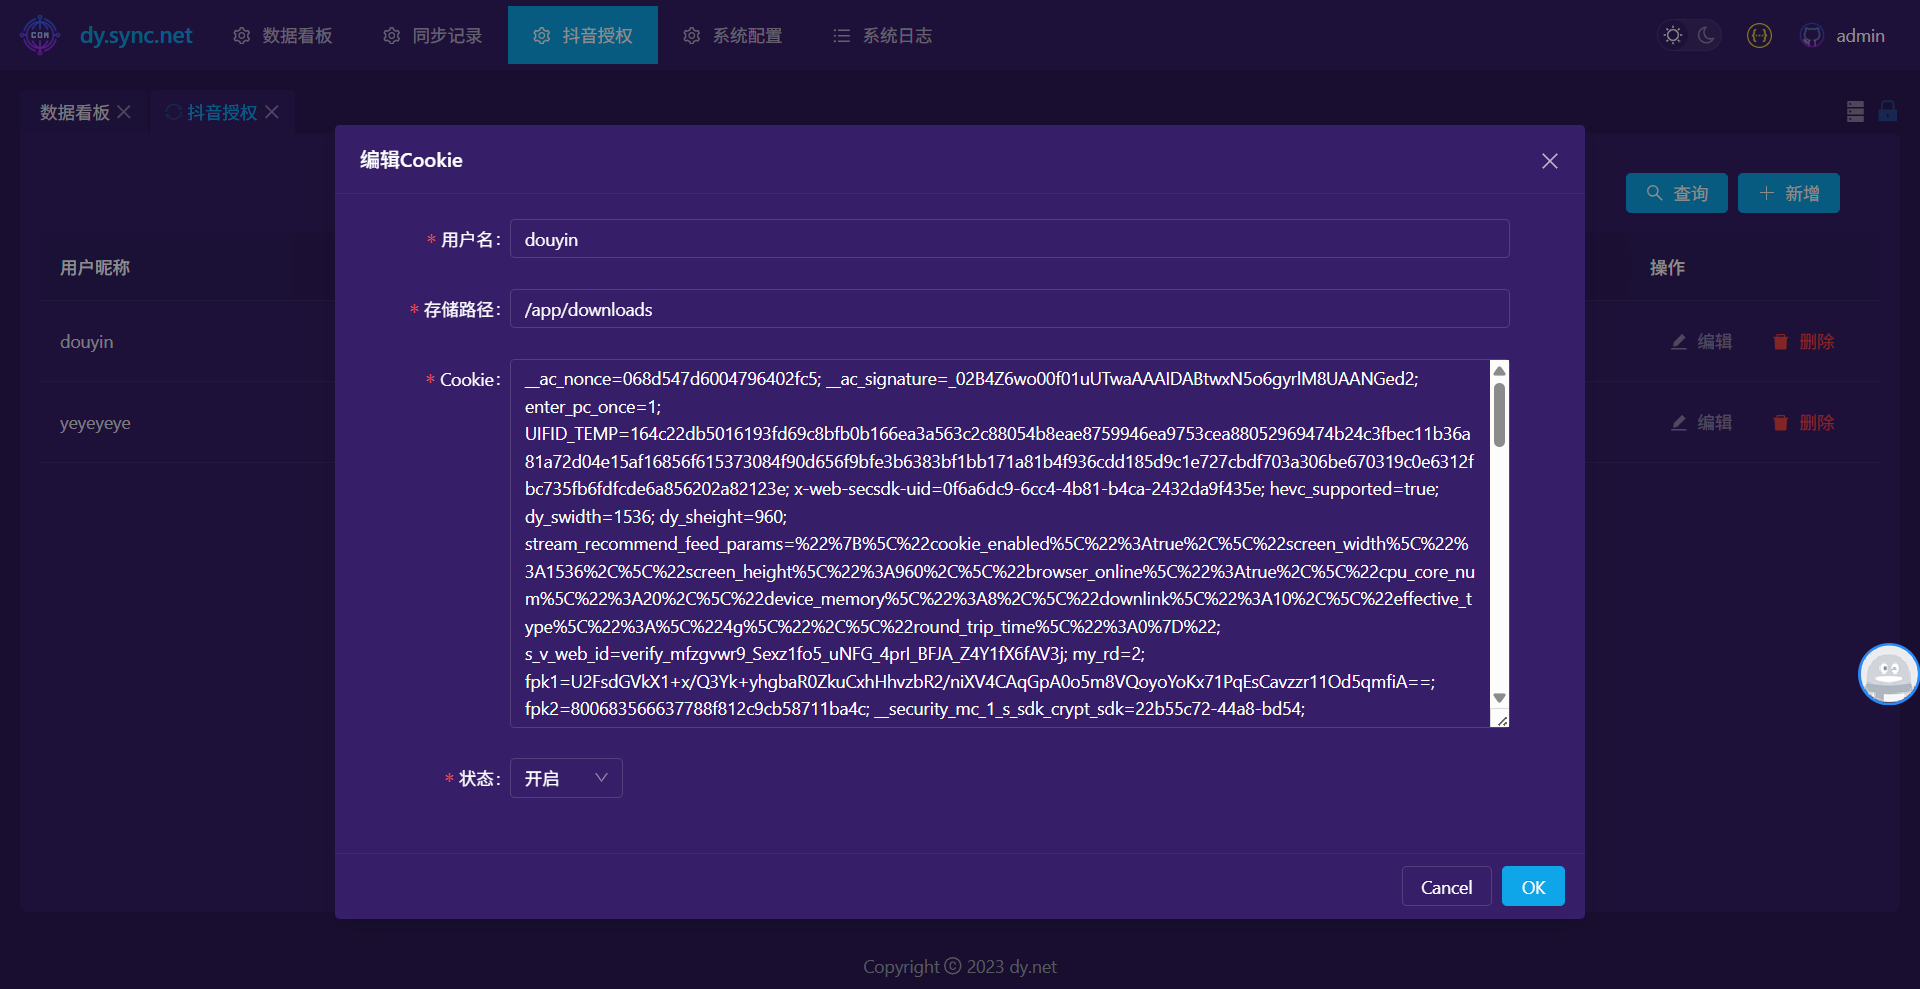Select the douyin cell in the table
The image size is (1920, 989).
point(87,342)
